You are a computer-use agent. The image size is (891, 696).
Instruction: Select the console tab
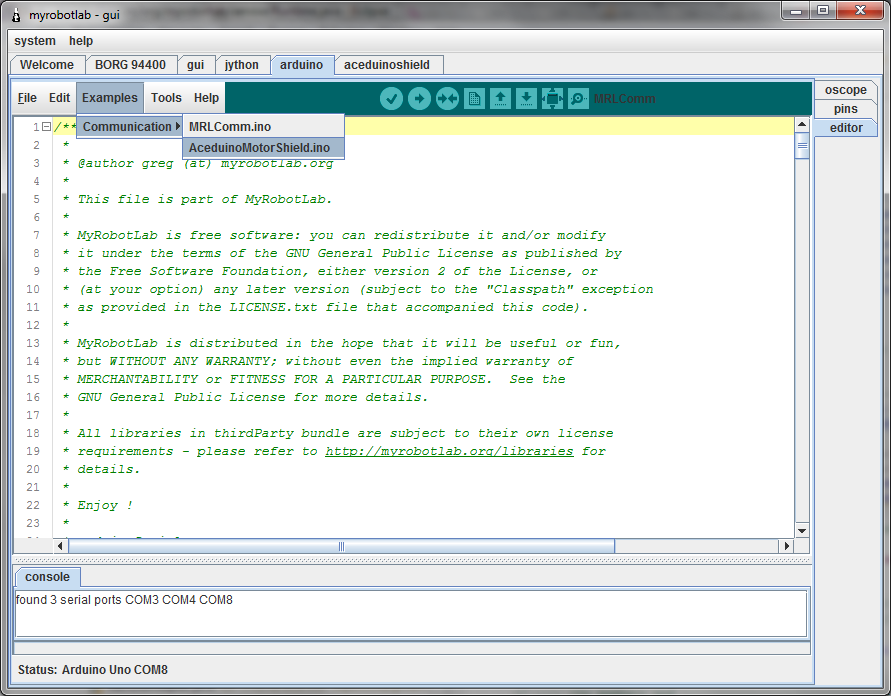pyautogui.click(x=47, y=577)
